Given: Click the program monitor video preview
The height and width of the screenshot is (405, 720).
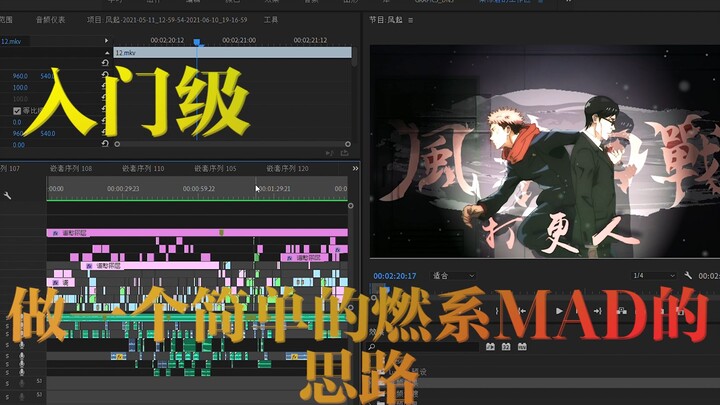Looking at the screenshot, I should point(545,151).
